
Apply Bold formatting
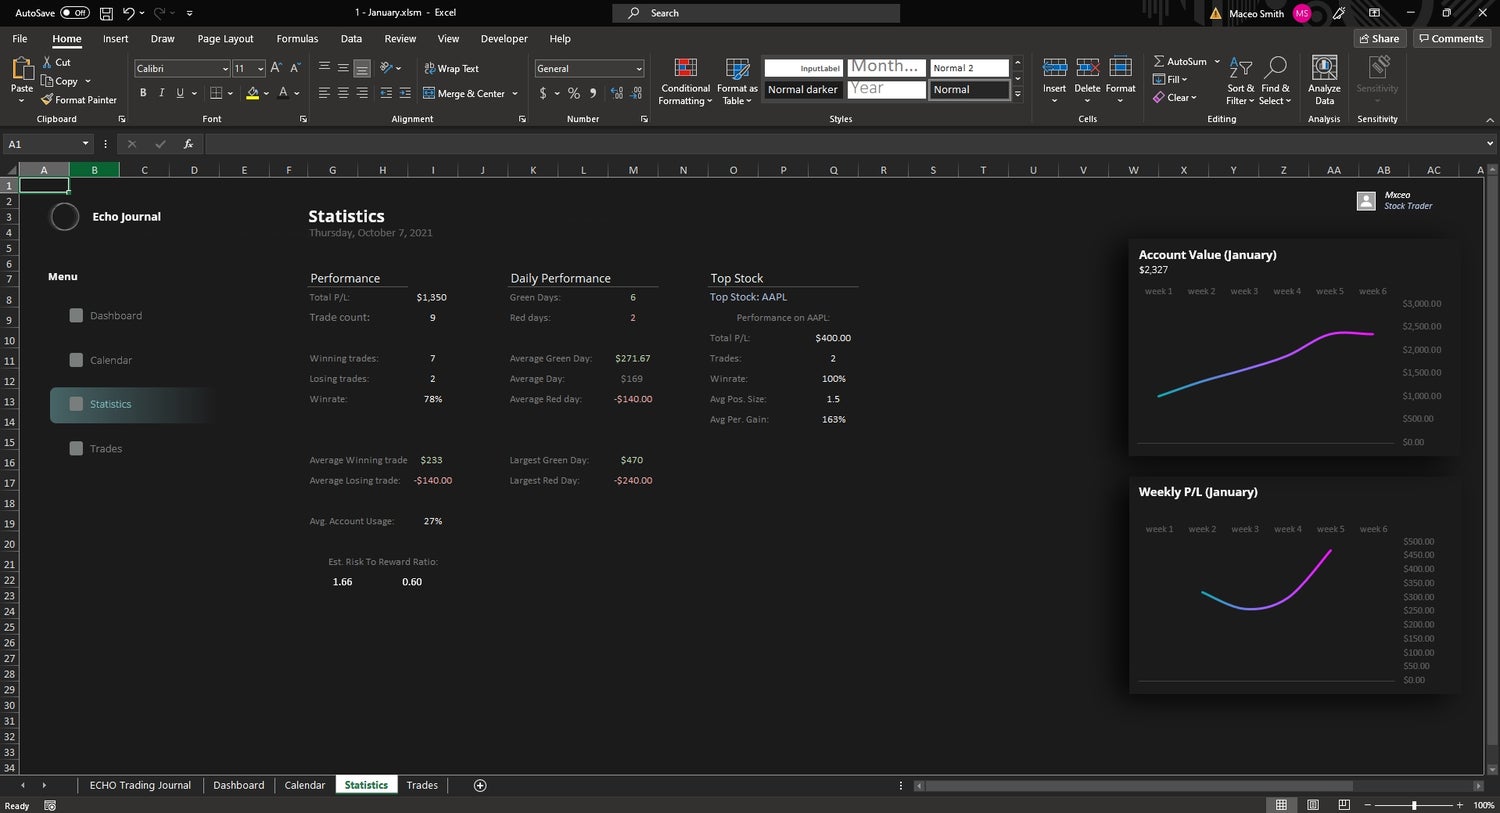tap(143, 93)
